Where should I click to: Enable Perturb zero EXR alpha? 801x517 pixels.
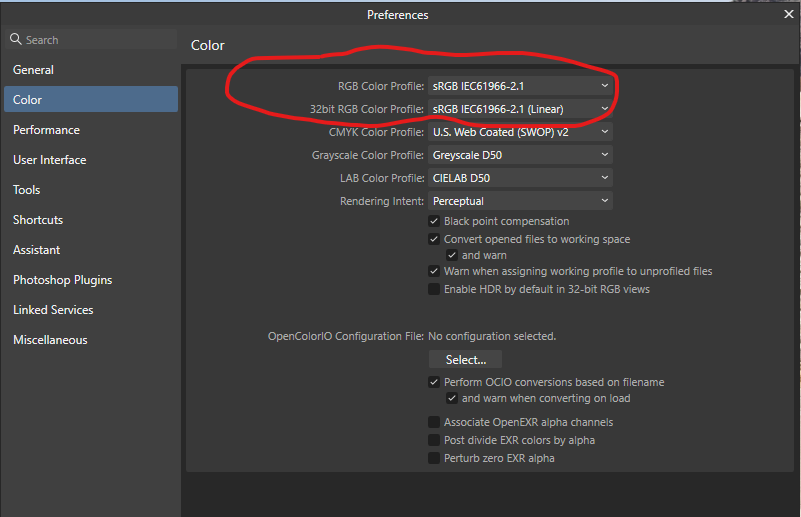[x=434, y=458]
